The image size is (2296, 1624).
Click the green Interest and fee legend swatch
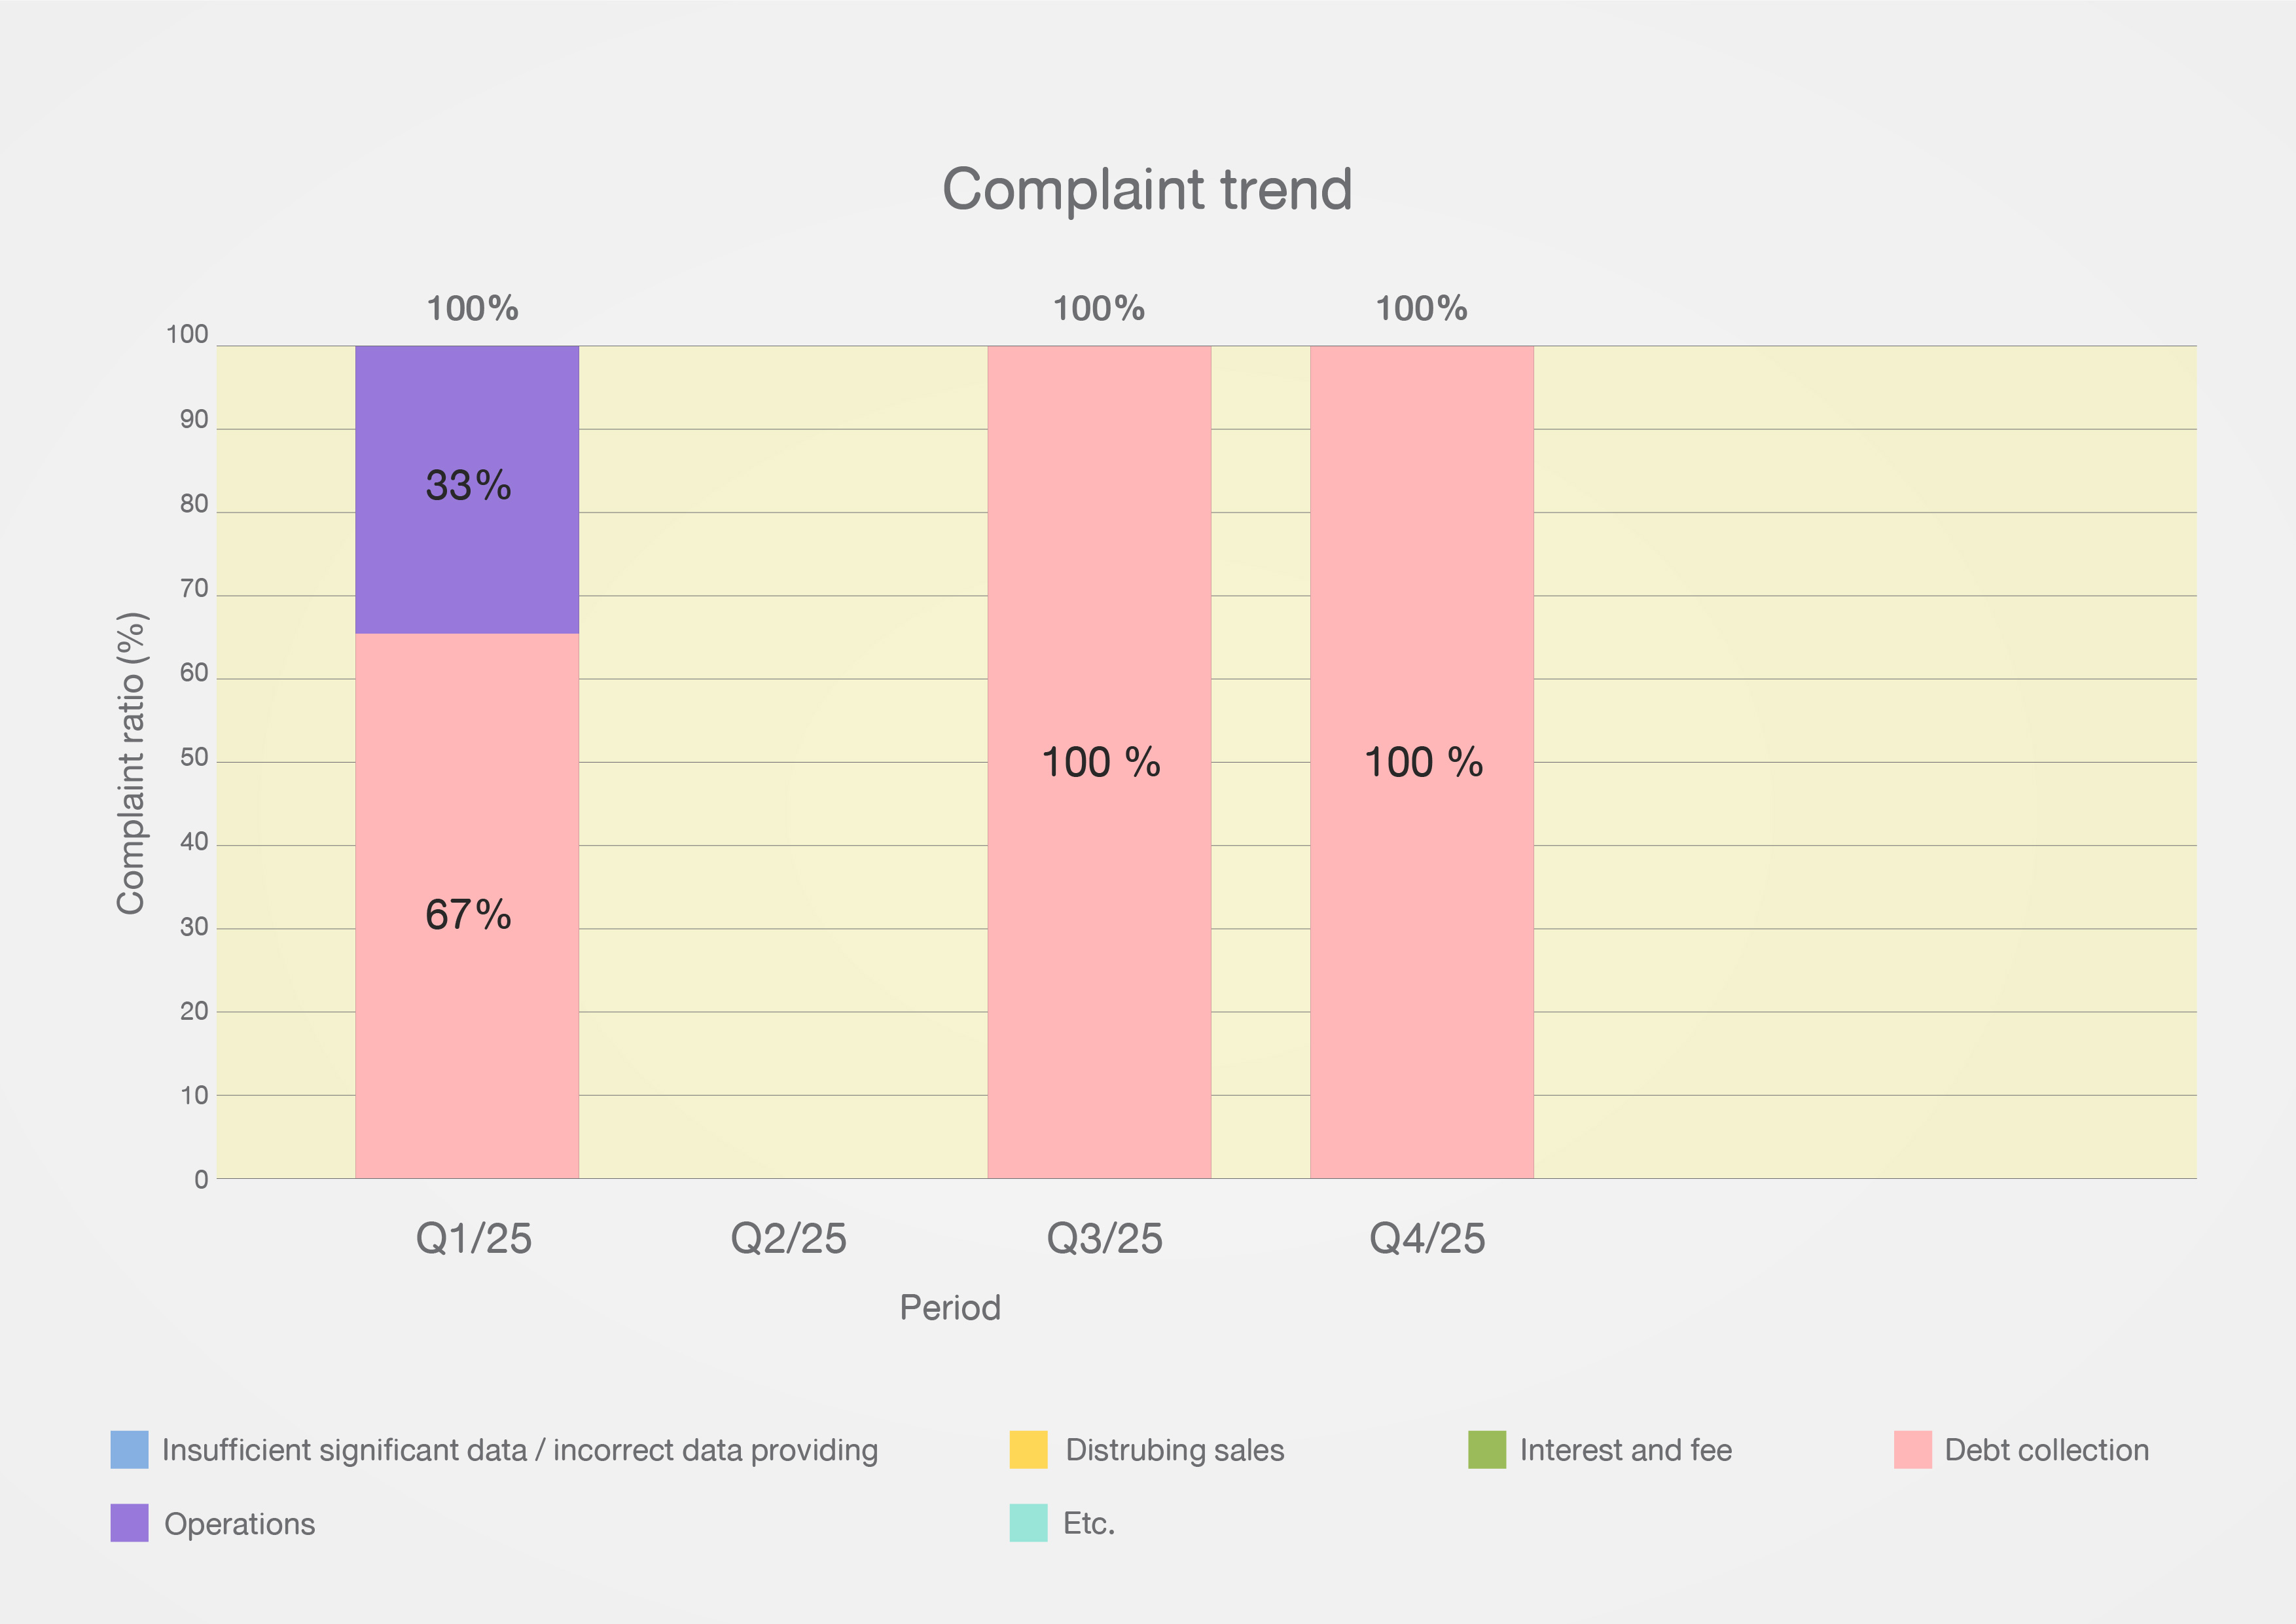[1486, 1449]
